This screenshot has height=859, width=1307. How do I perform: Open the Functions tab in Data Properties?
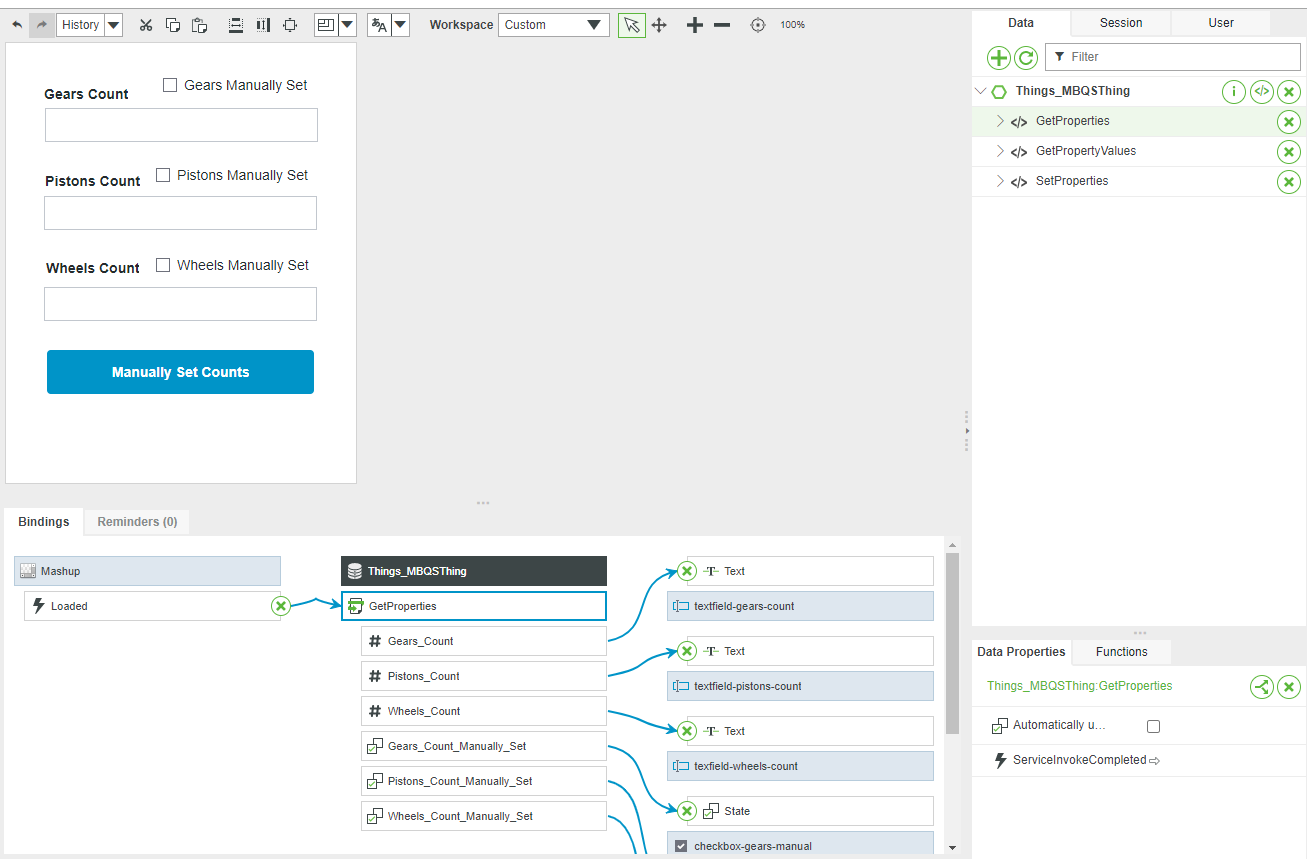coord(1120,651)
